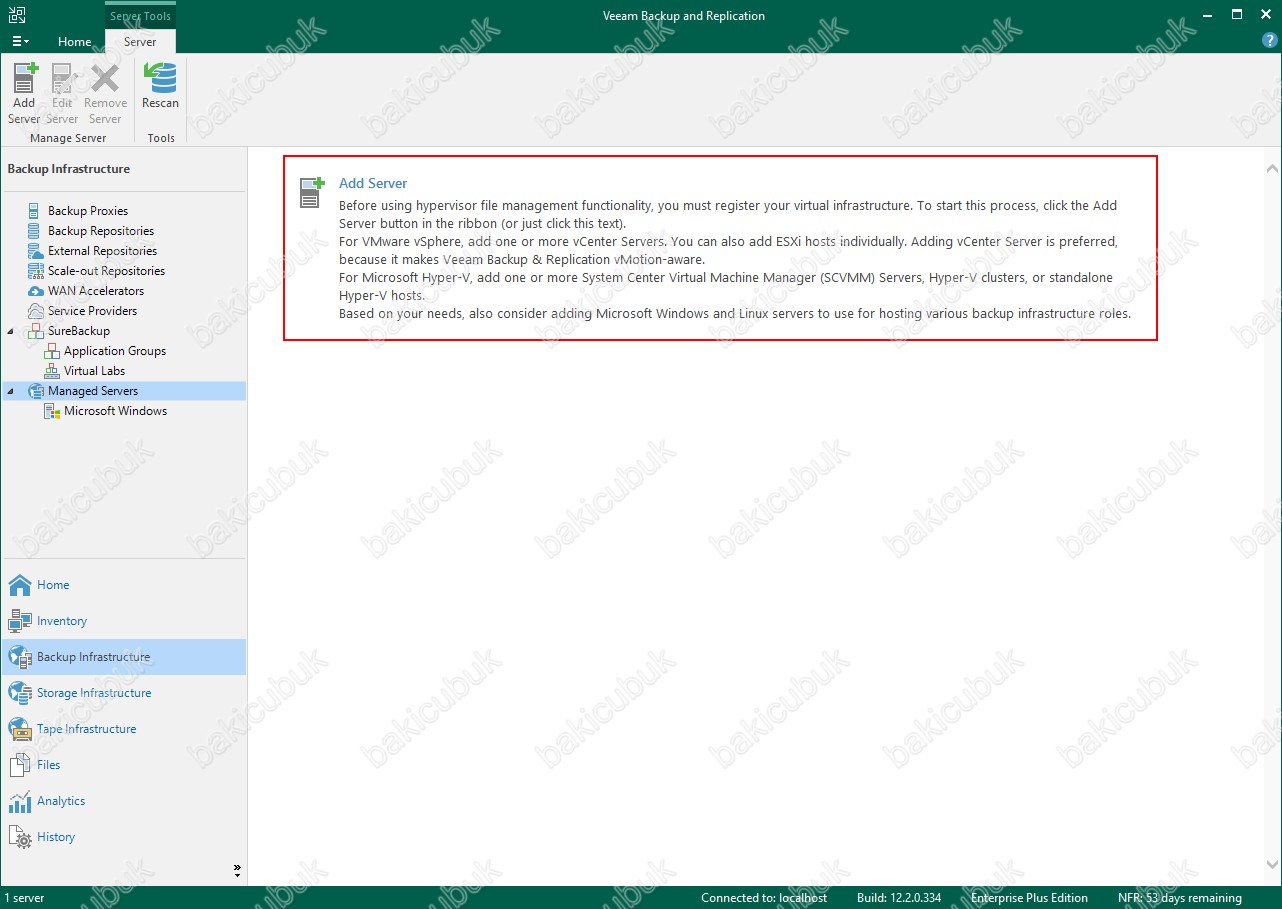Click the Backup Repositories icon
1282x909 pixels.
pyautogui.click(x=36, y=231)
